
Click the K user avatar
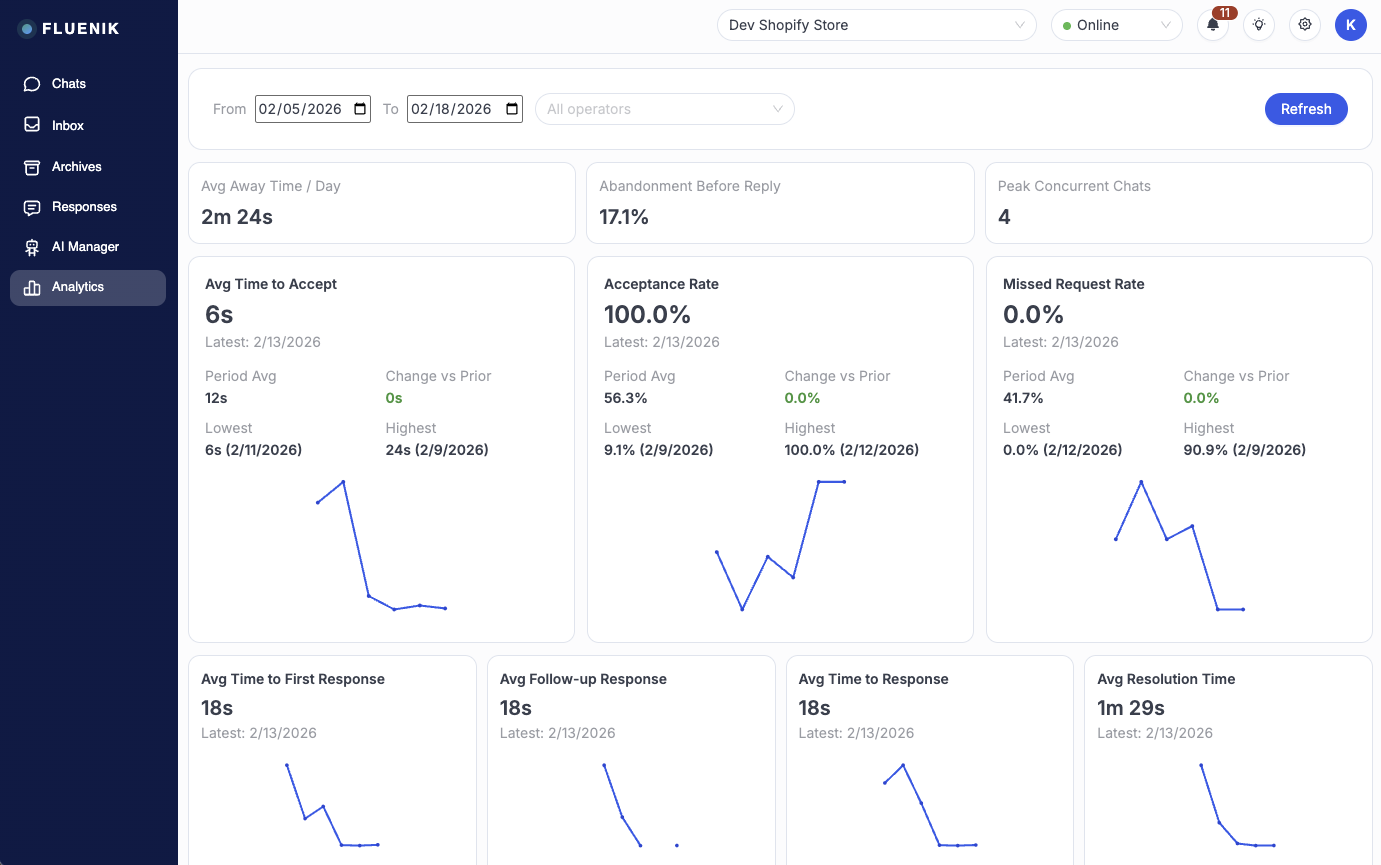(x=1350, y=26)
